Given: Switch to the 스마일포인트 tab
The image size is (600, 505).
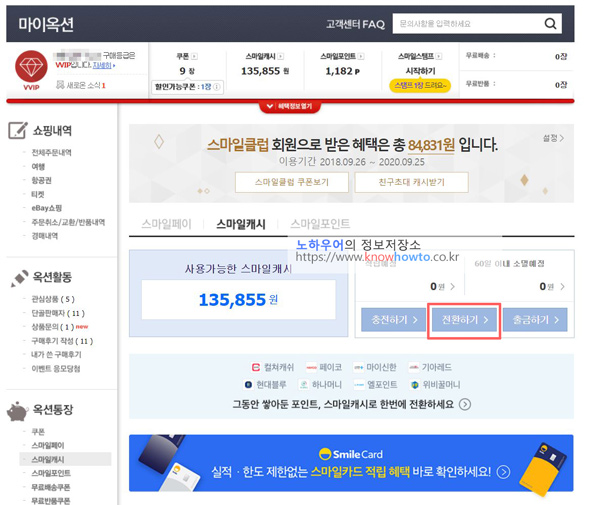Looking at the screenshot, I should pyautogui.click(x=320, y=224).
